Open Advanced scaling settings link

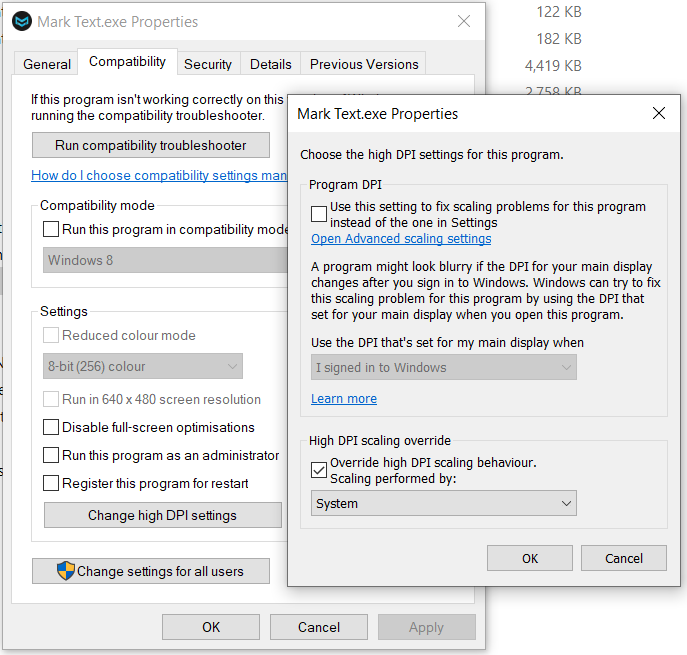pos(401,238)
